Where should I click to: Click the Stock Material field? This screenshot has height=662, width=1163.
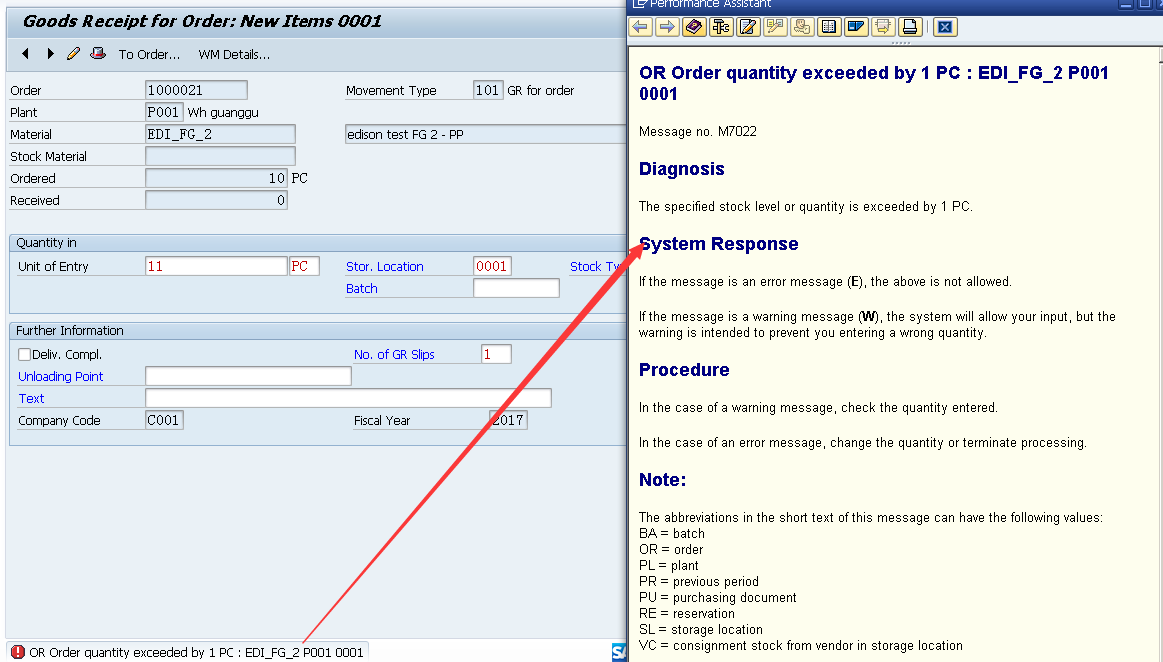[220, 156]
